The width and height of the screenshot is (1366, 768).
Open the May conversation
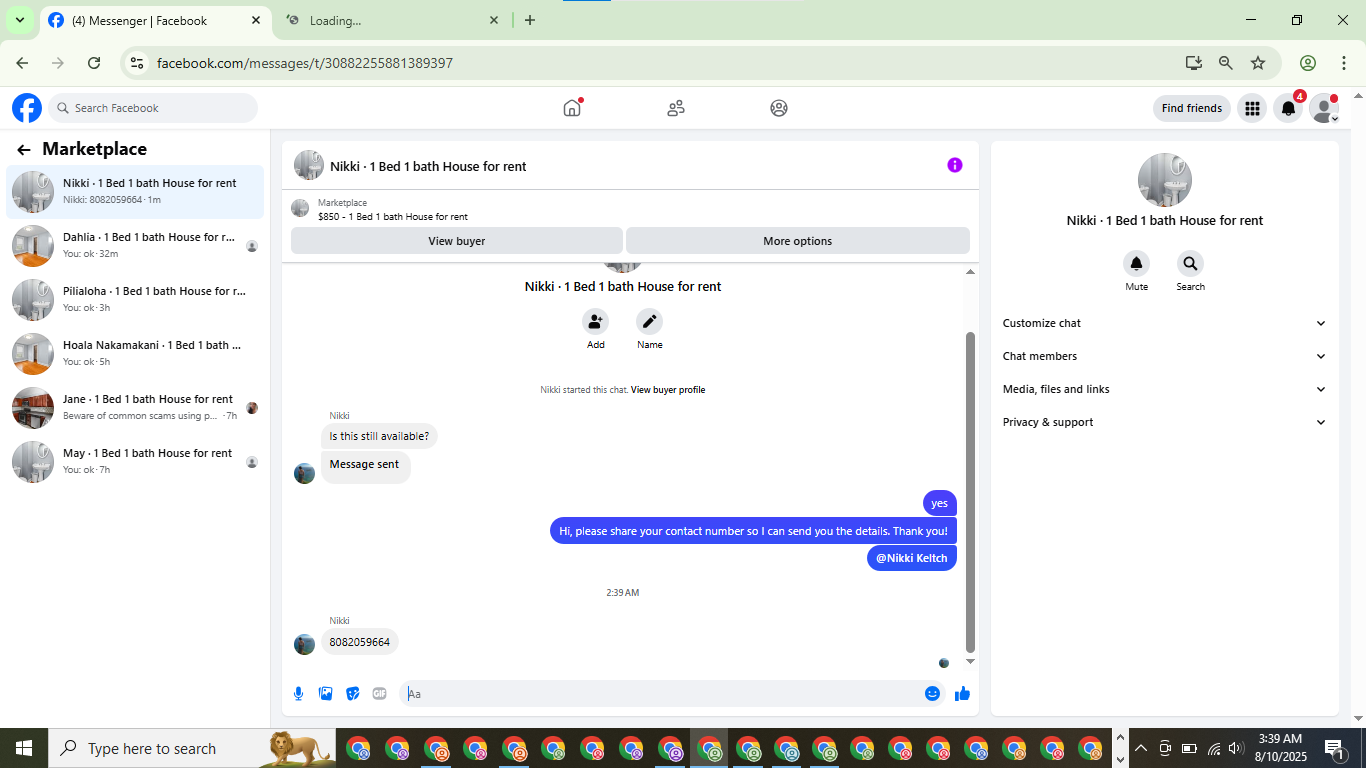[x=135, y=462]
